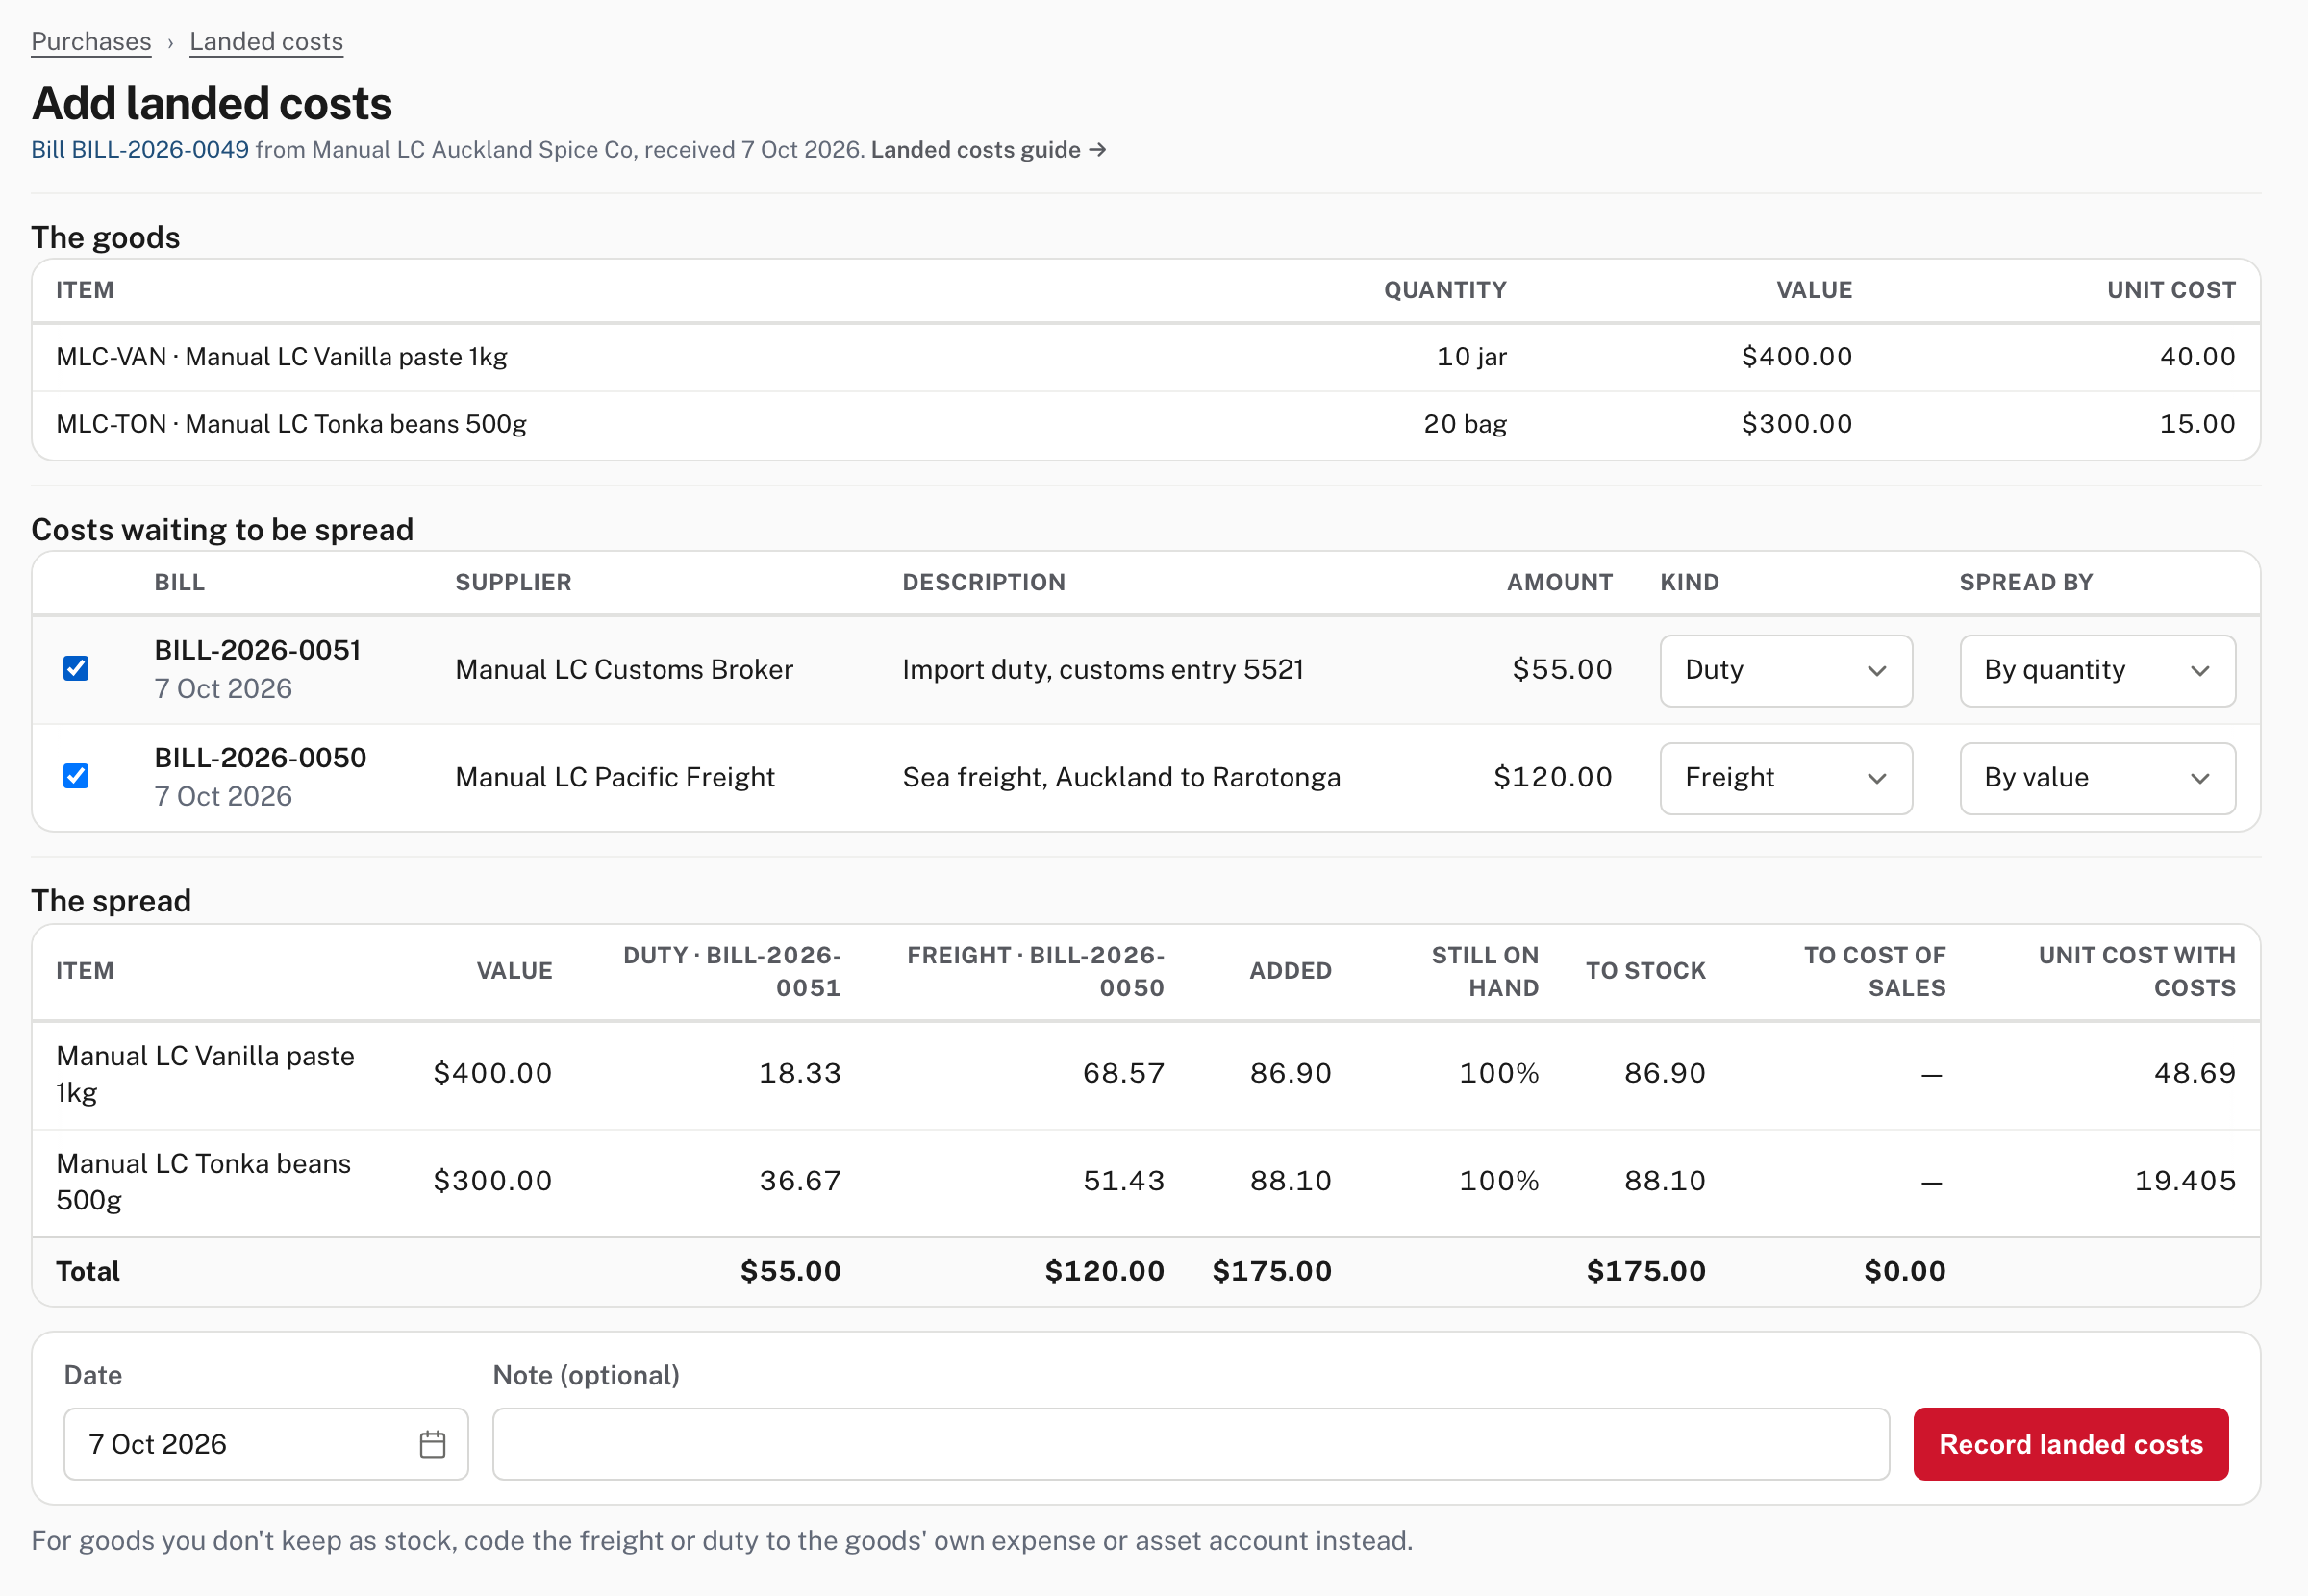Change the By value spread dropdown
Viewport: 2308px width, 1596px height.
[2097, 778]
